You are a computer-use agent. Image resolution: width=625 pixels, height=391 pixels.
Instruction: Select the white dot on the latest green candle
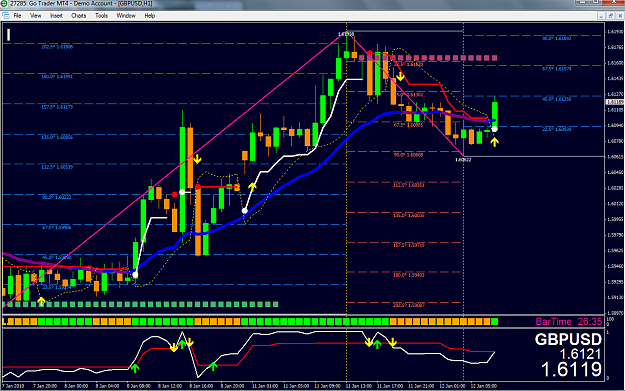(494, 129)
